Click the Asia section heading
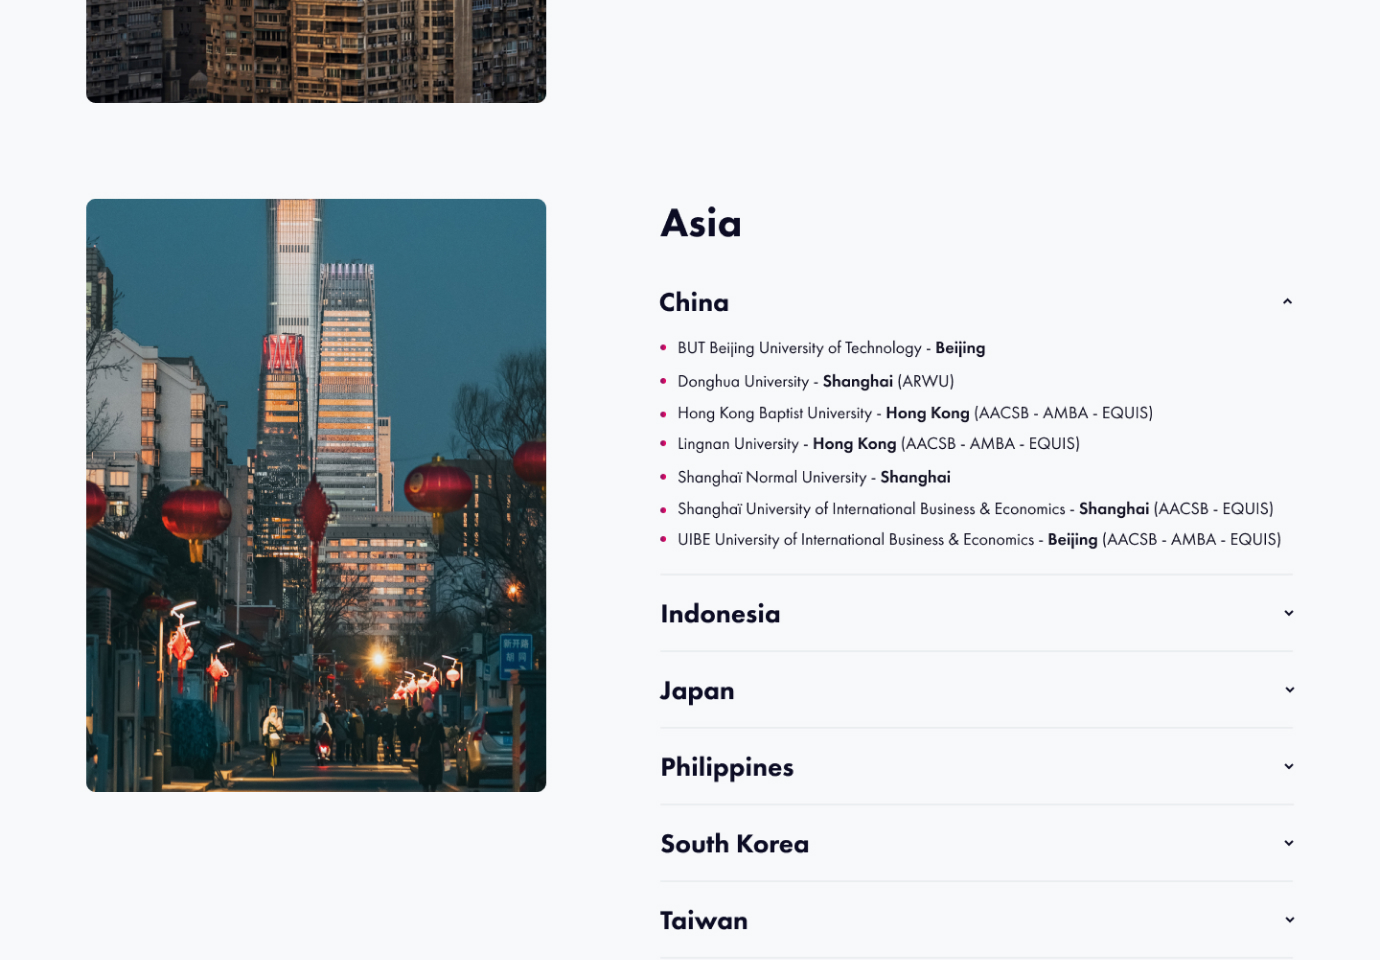 (x=701, y=224)
